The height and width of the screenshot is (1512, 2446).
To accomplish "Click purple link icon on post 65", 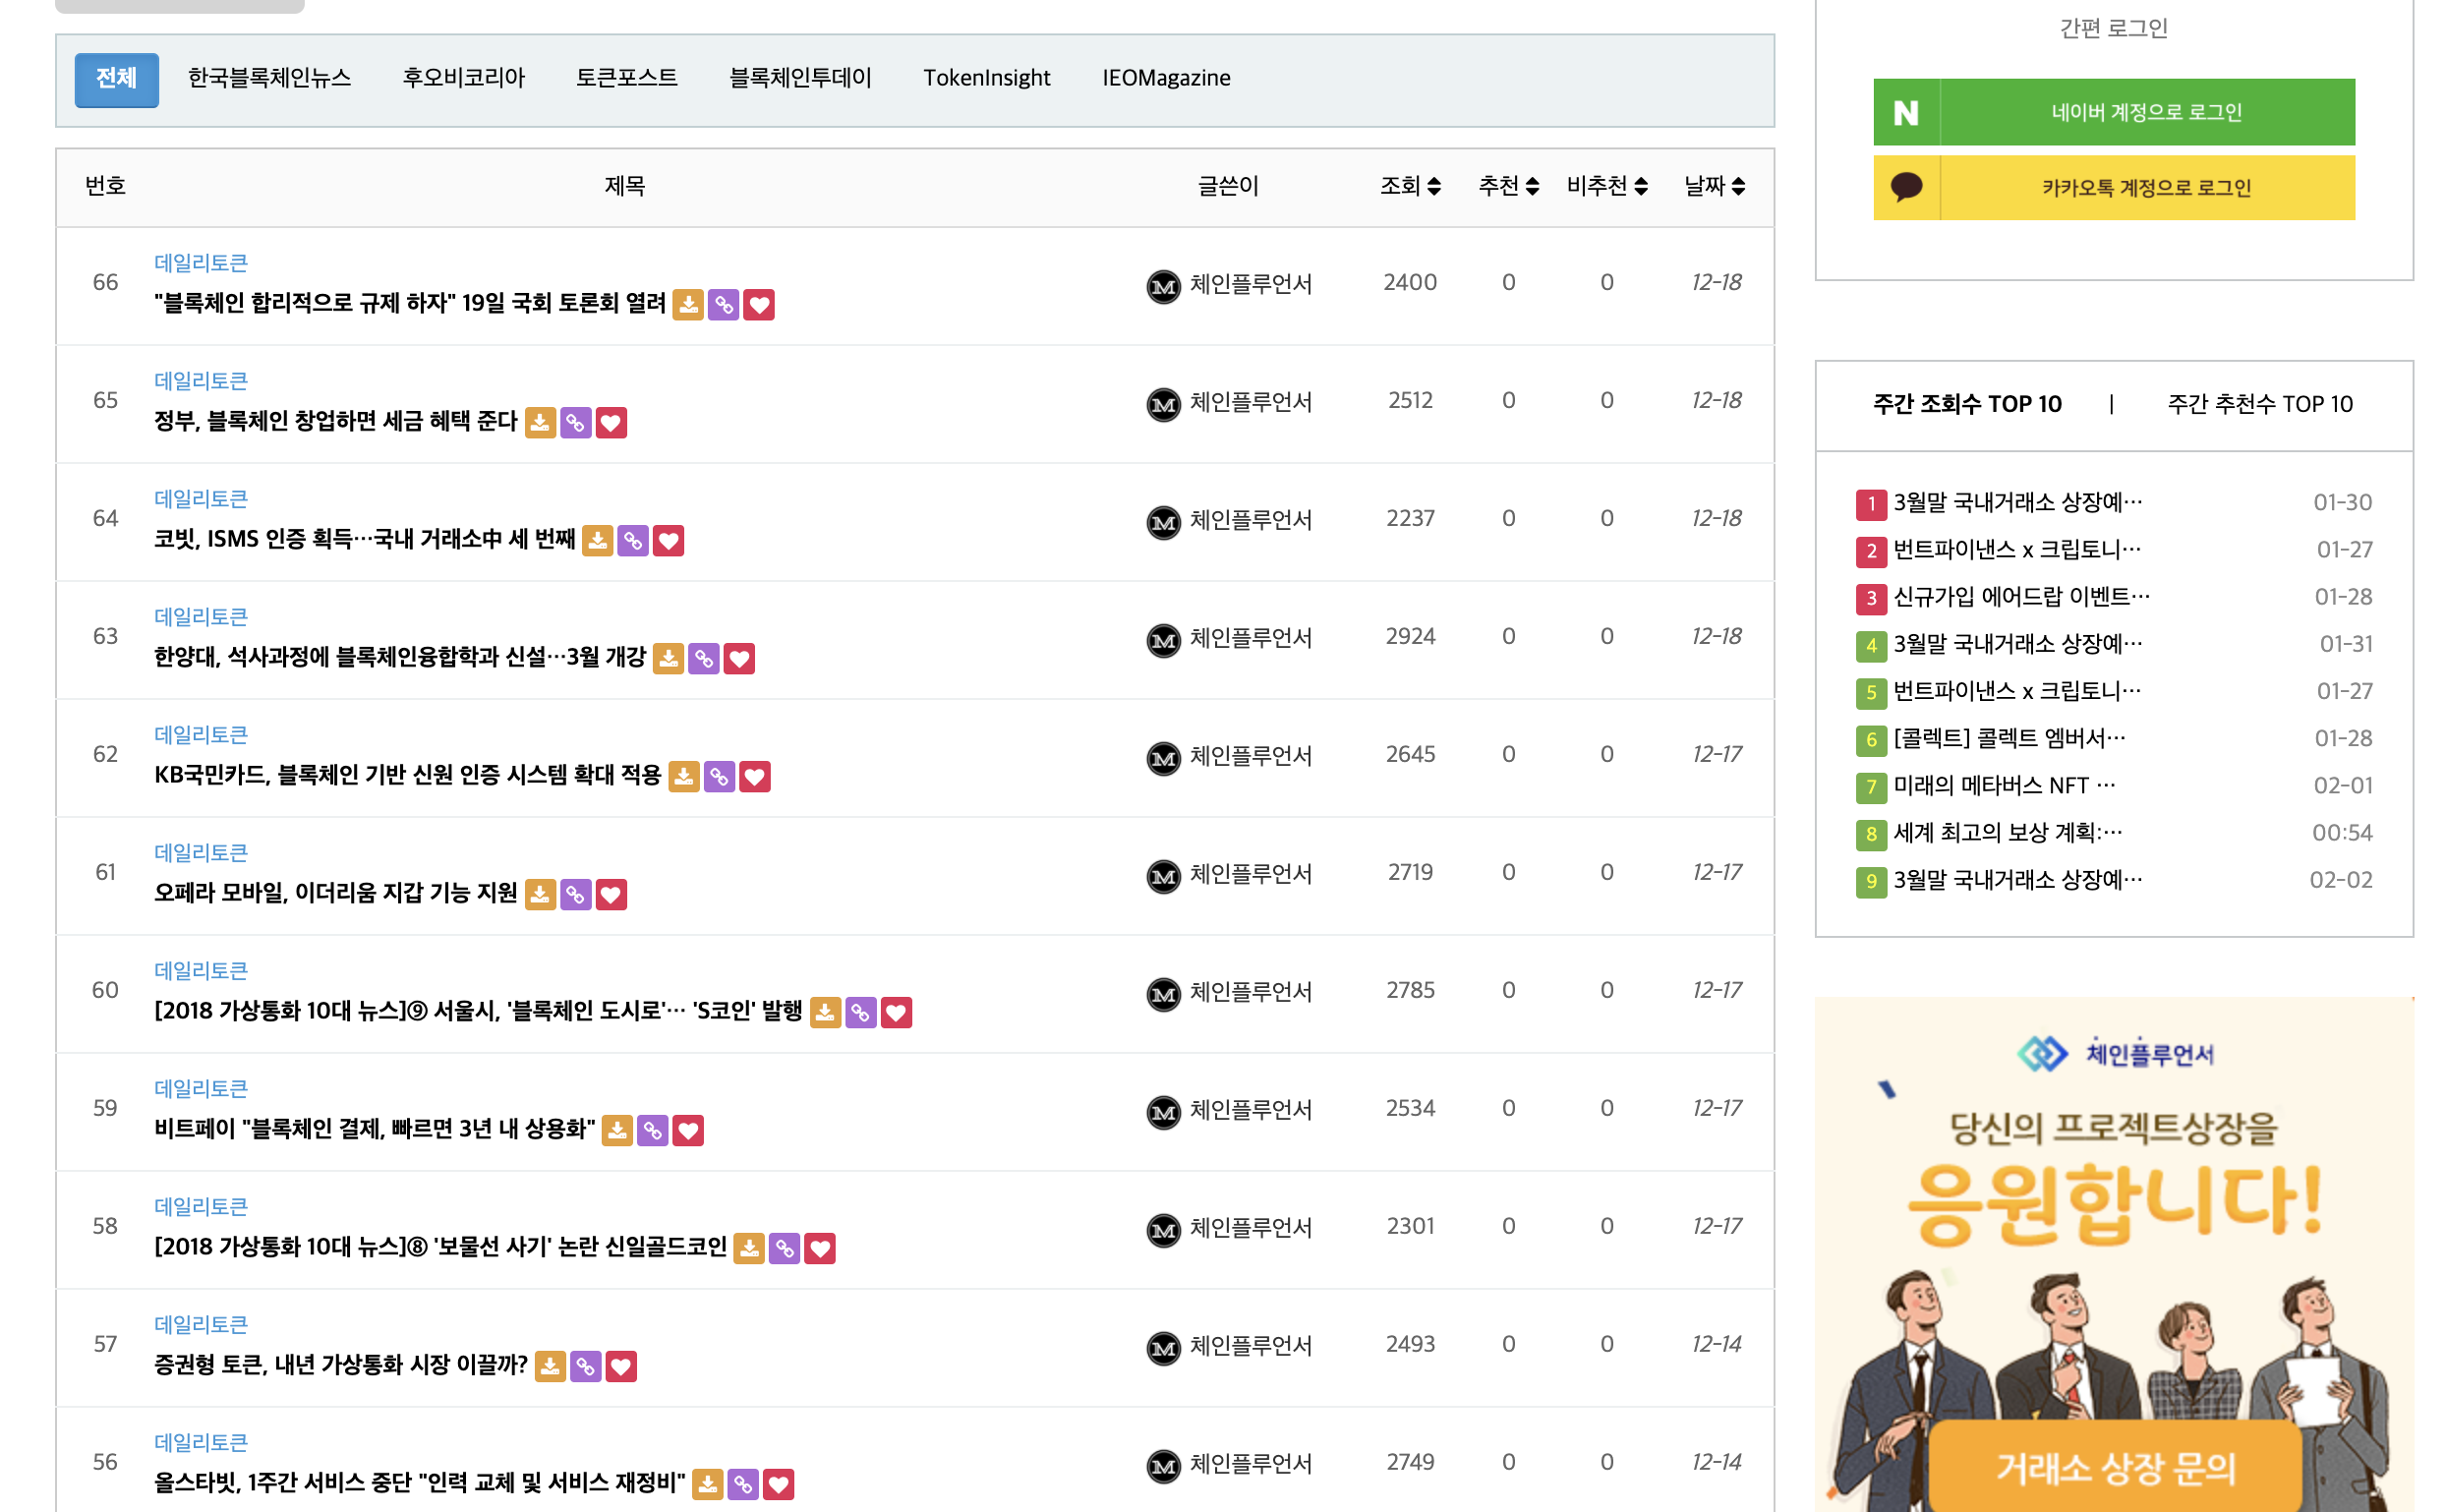I will pyautogui.click(x=575, y=422).
